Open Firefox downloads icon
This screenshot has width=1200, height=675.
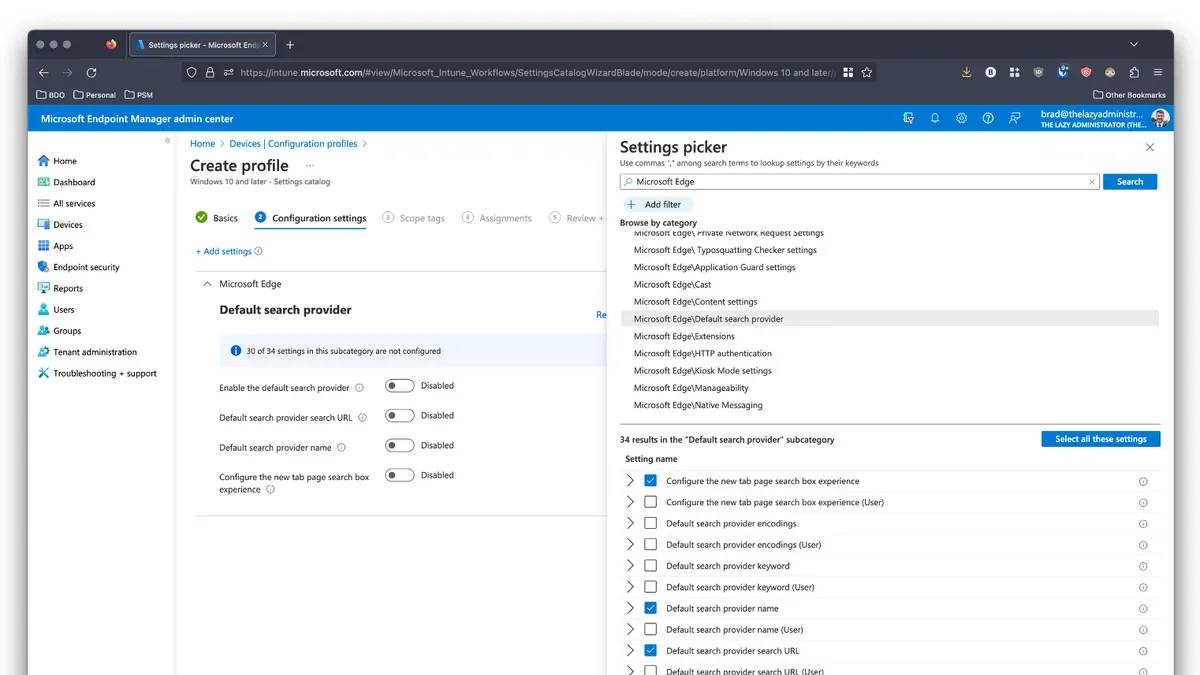tap(966, 72)
